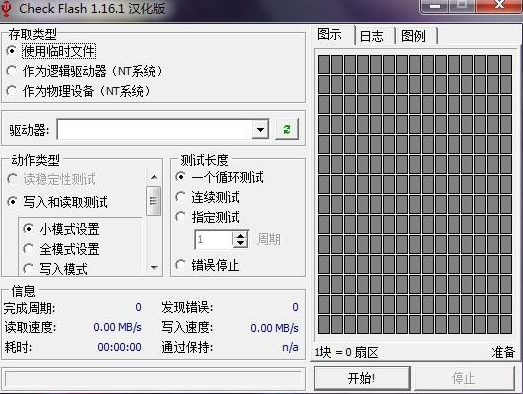
Task: Decrease the 周期 cycle count spinner
Action: coord(240,244)
